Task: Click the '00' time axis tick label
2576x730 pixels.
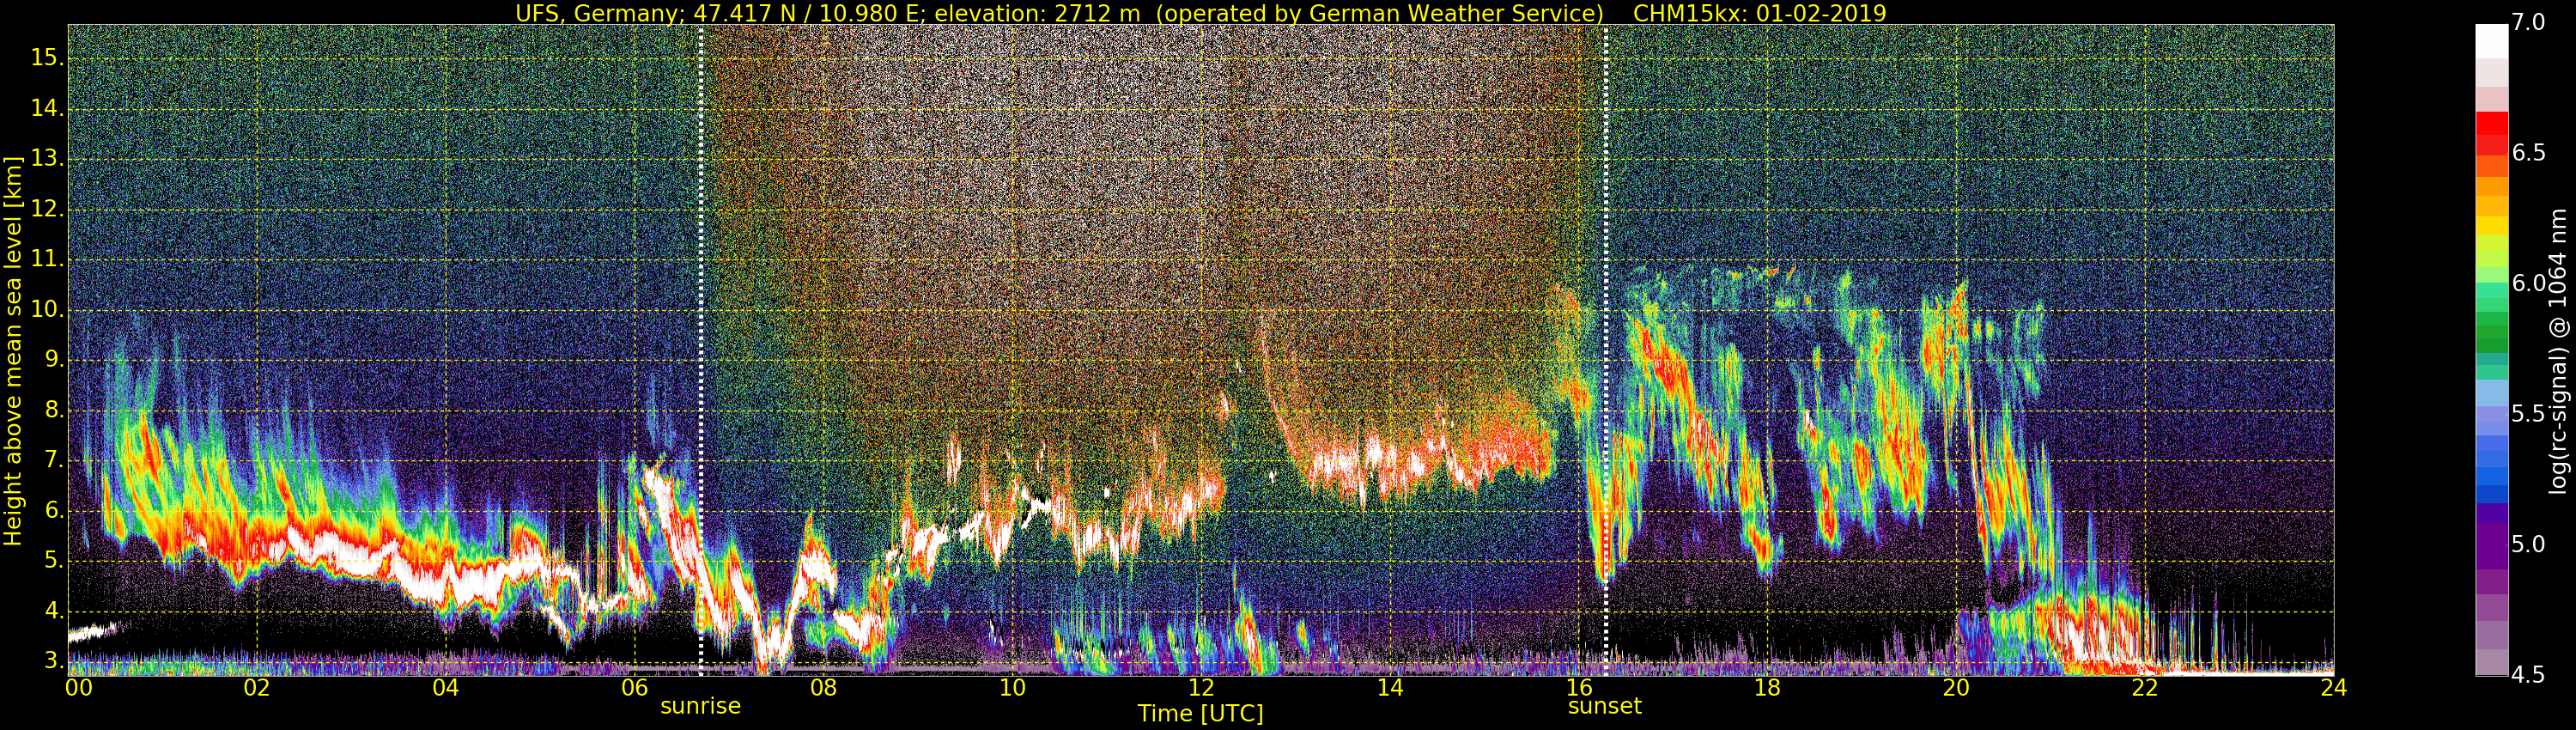Action: [79, 688]
